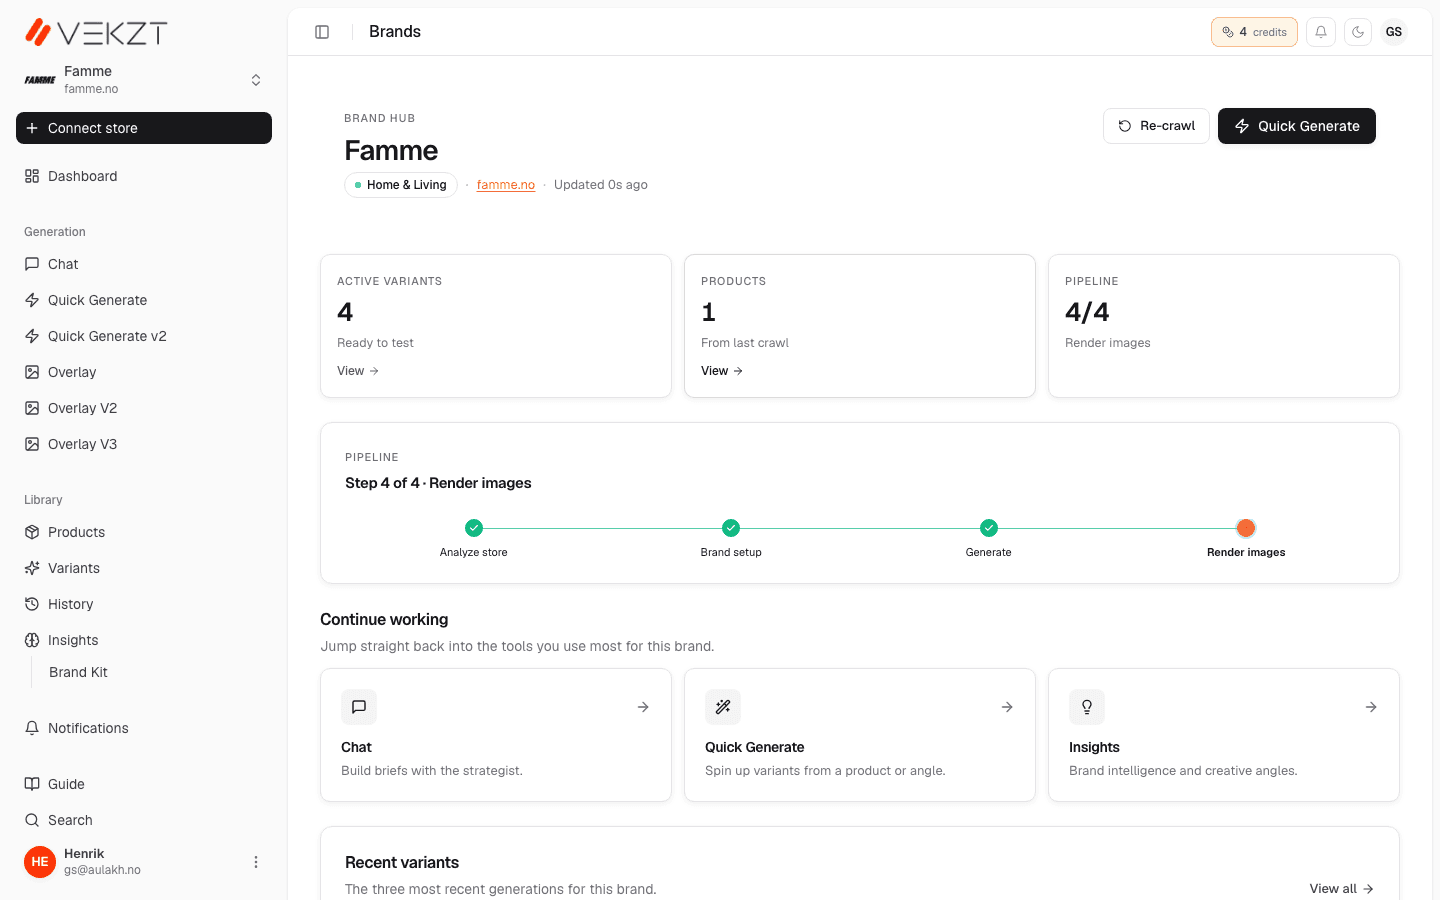Click the 4 credits badge

click(x=1254, y=32)
